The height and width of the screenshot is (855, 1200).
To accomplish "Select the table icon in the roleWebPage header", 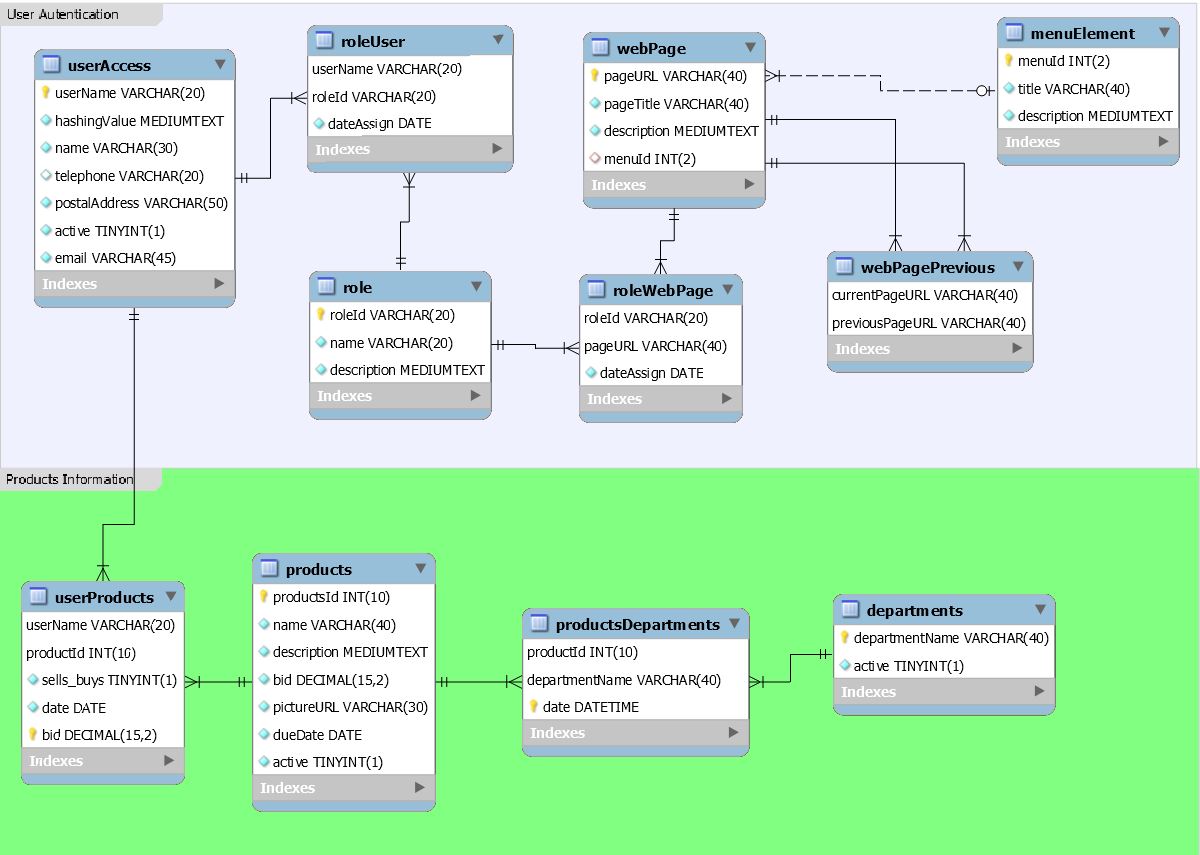I will pos(595,291).
